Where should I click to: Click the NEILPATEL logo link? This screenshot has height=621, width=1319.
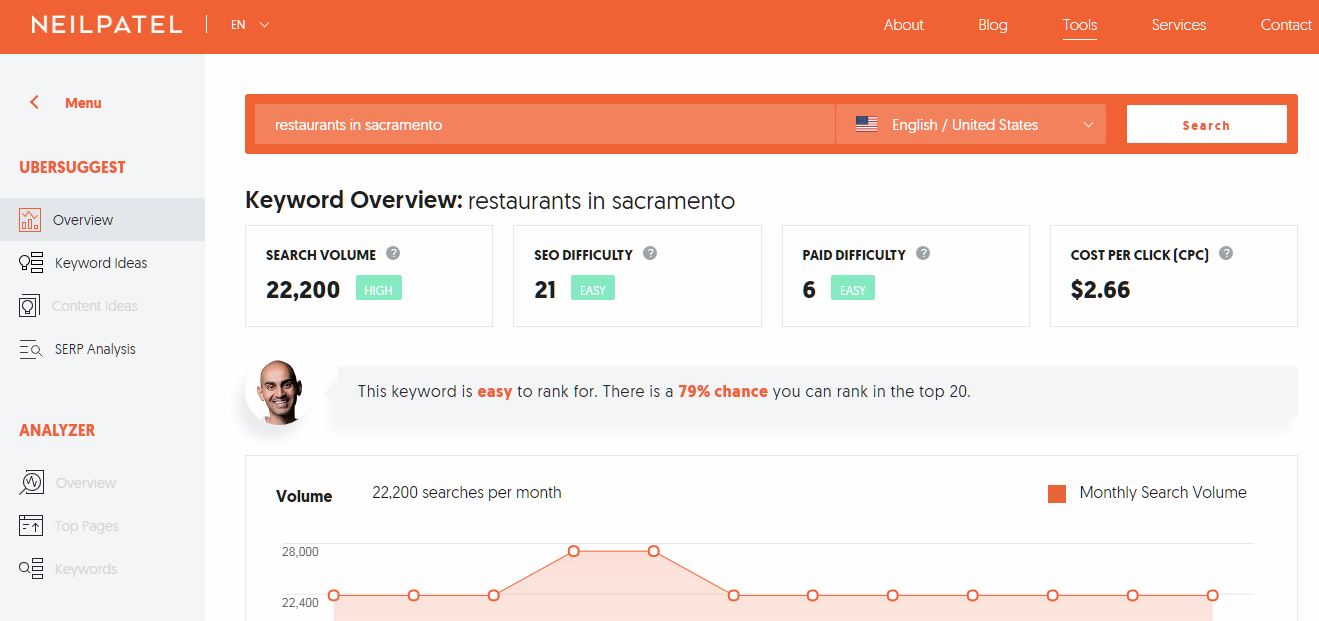point(107,25)
